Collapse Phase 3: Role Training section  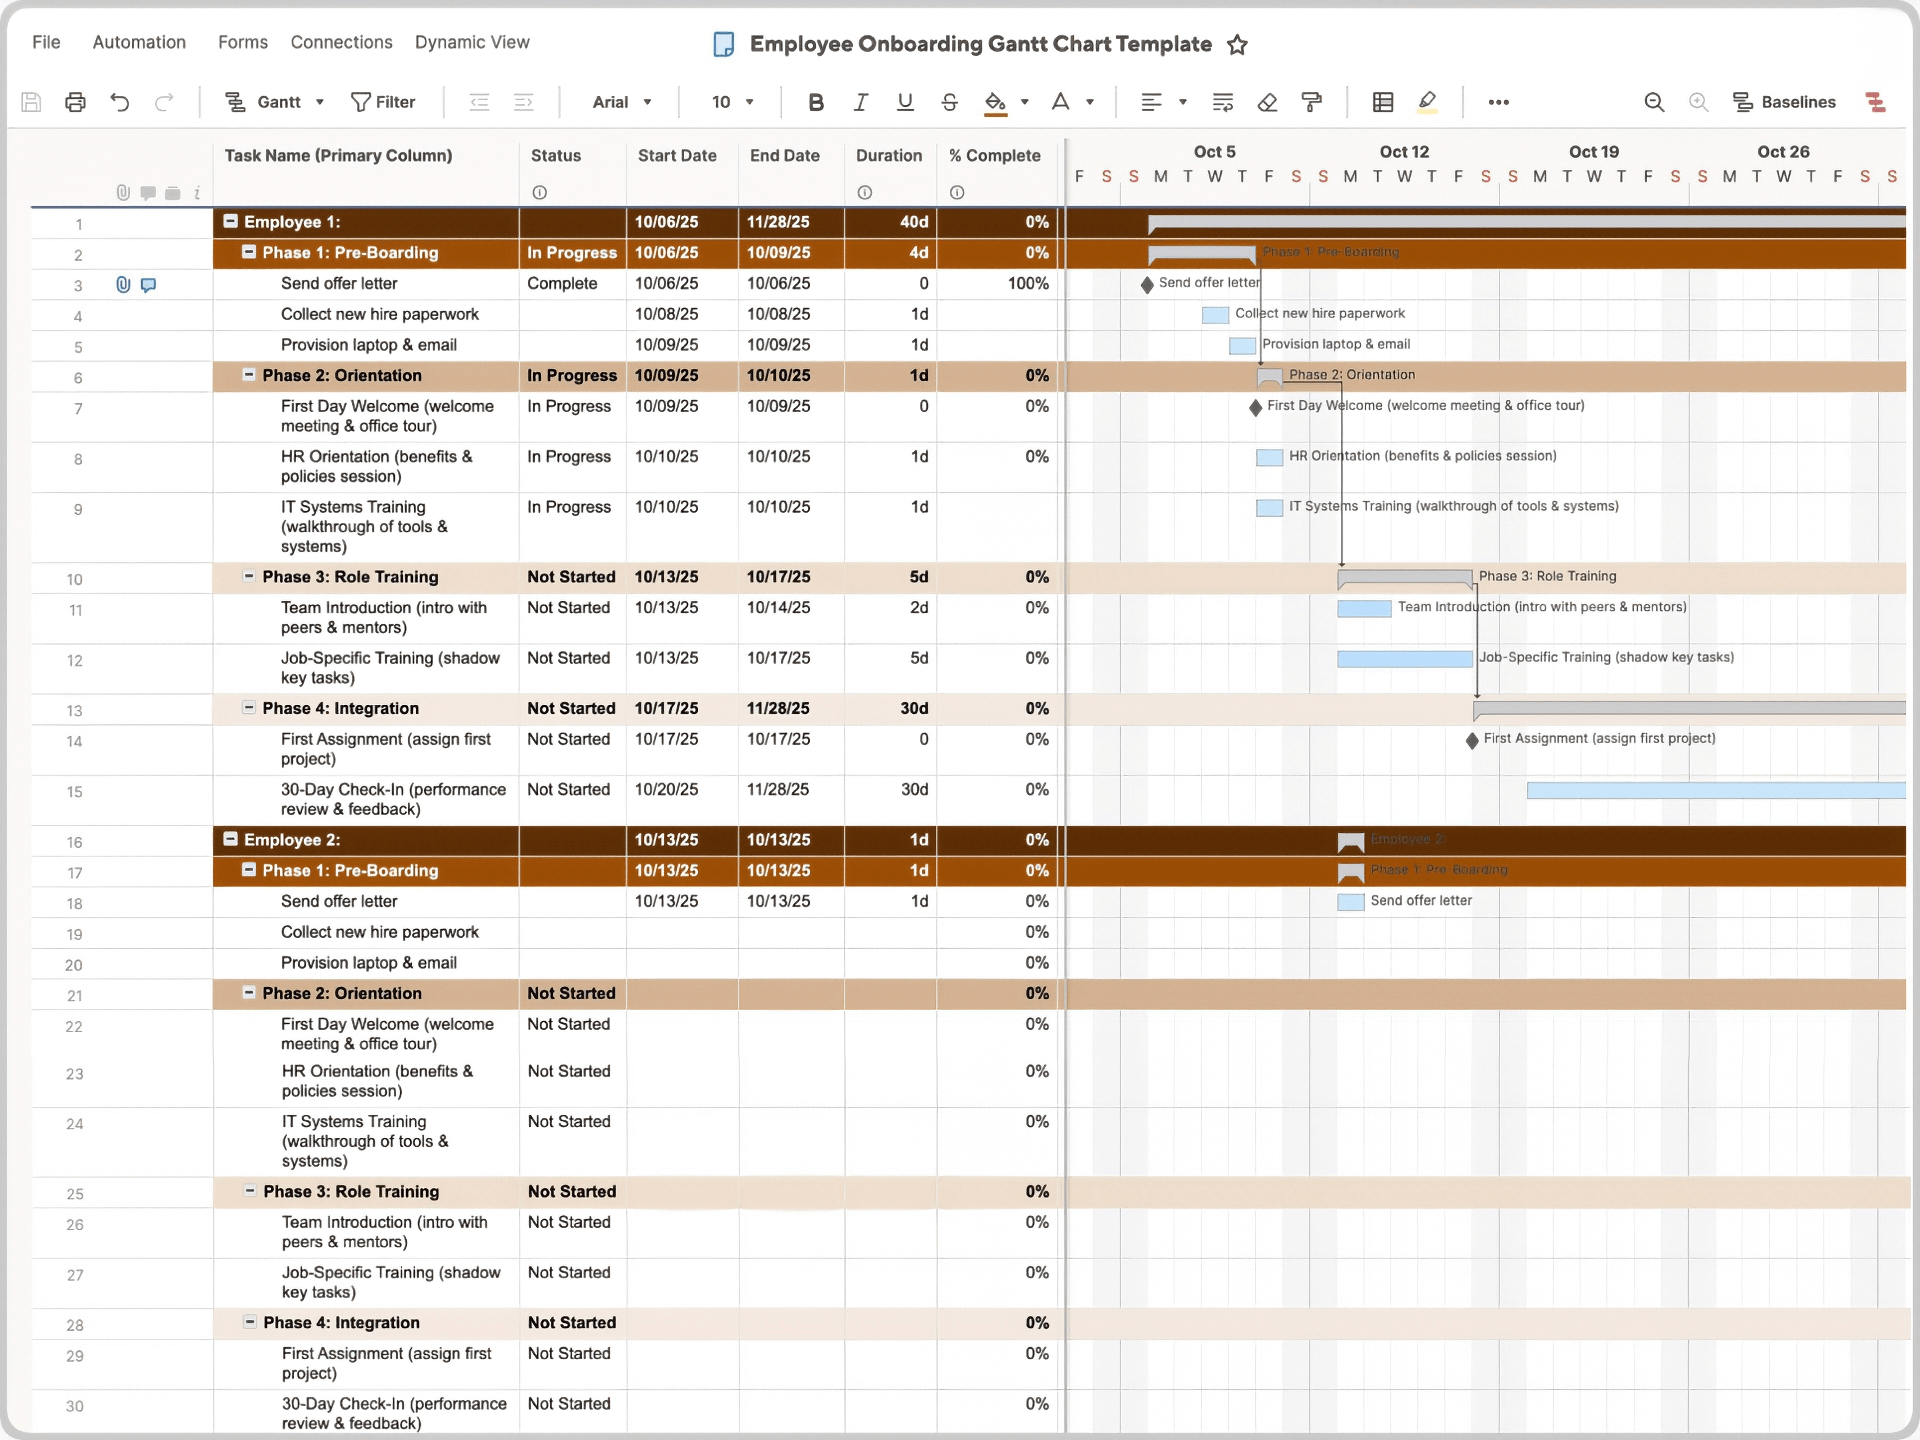249,577
